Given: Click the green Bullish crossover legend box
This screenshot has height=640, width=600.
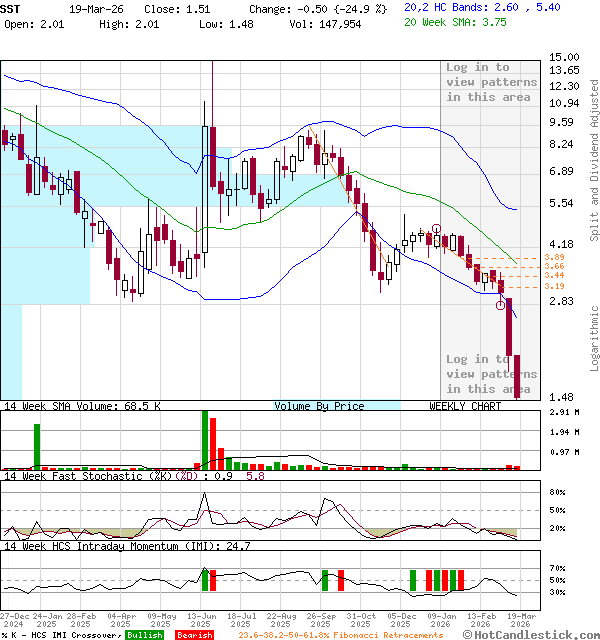Looking at the screenshot, I should tap(144, 635).
